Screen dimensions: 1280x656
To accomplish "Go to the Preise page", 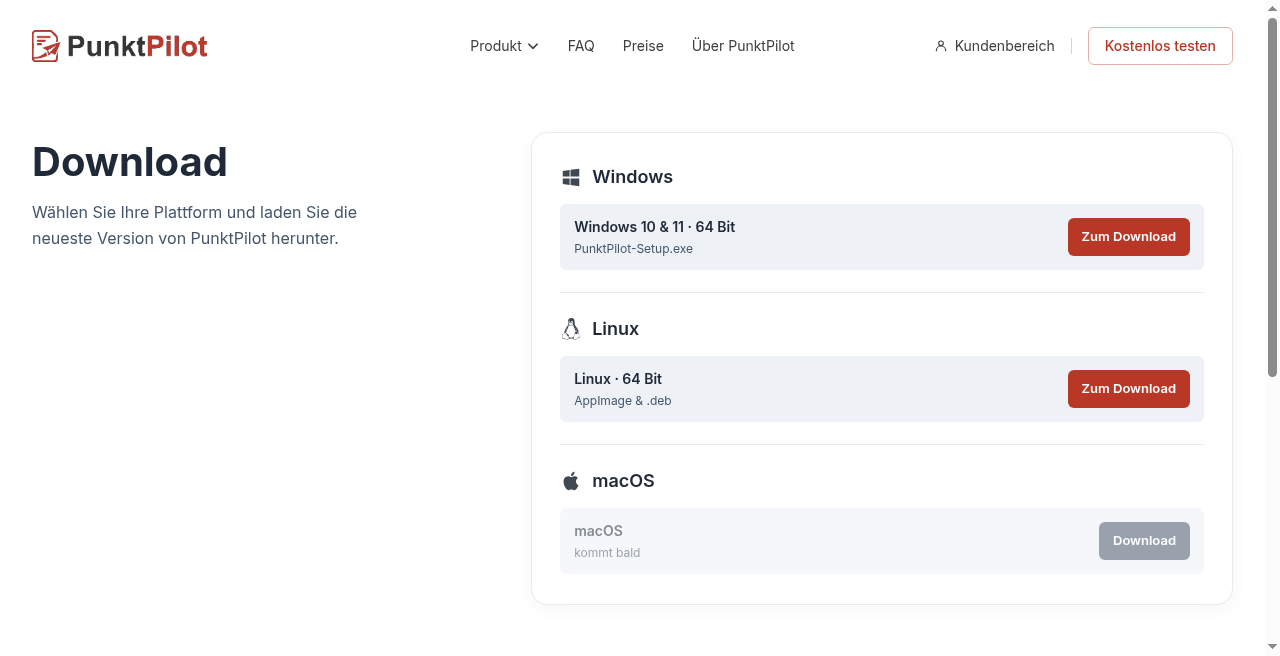I will point(643,46).
